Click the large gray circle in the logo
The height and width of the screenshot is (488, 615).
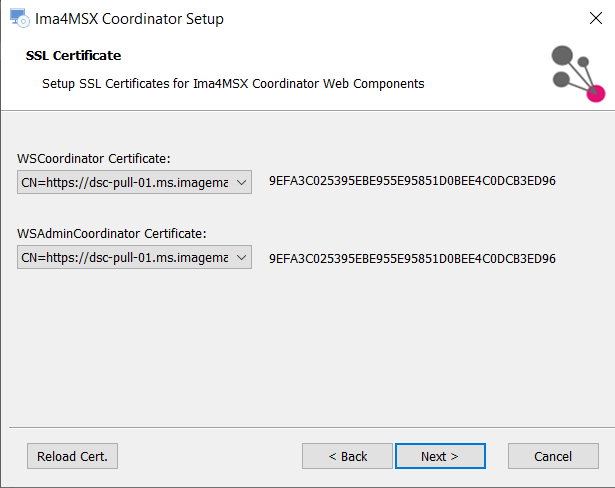pos(562,55)
